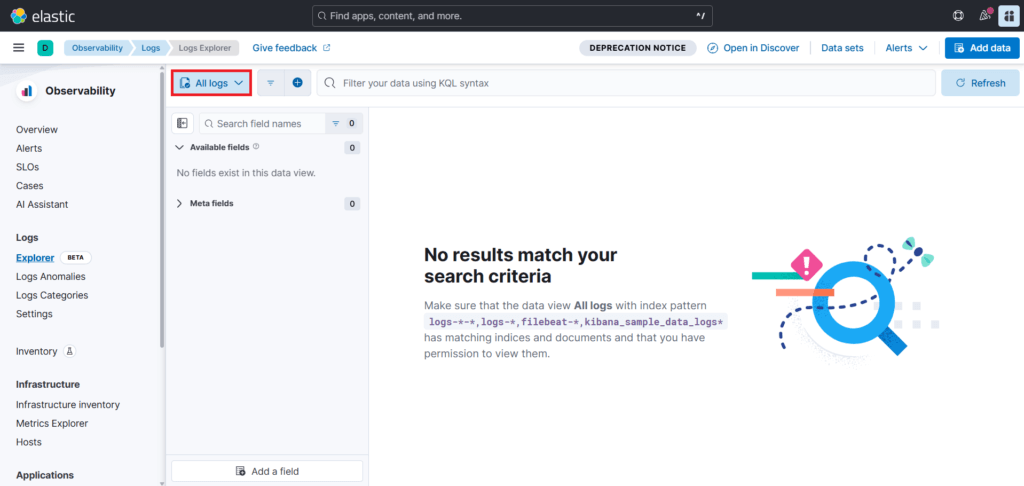Open Inventory in sidebar

point(37,351)
